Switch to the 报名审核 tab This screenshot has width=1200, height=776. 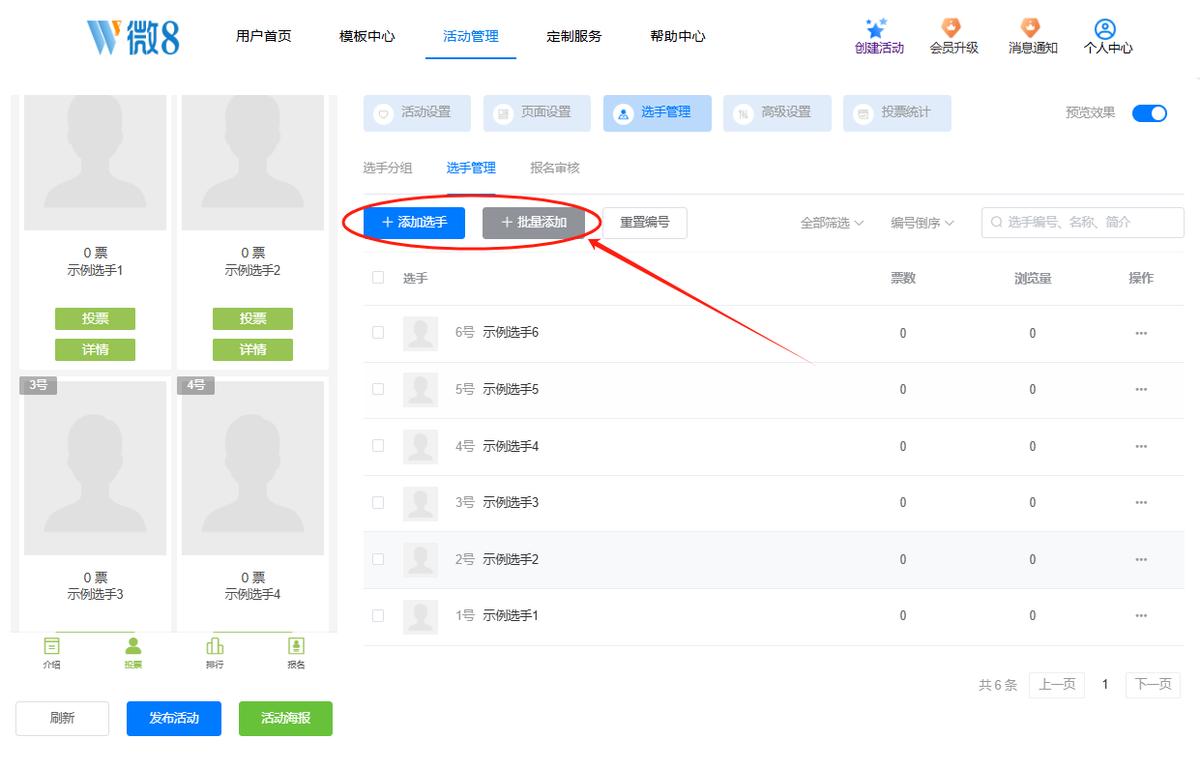tap(555, 168)
